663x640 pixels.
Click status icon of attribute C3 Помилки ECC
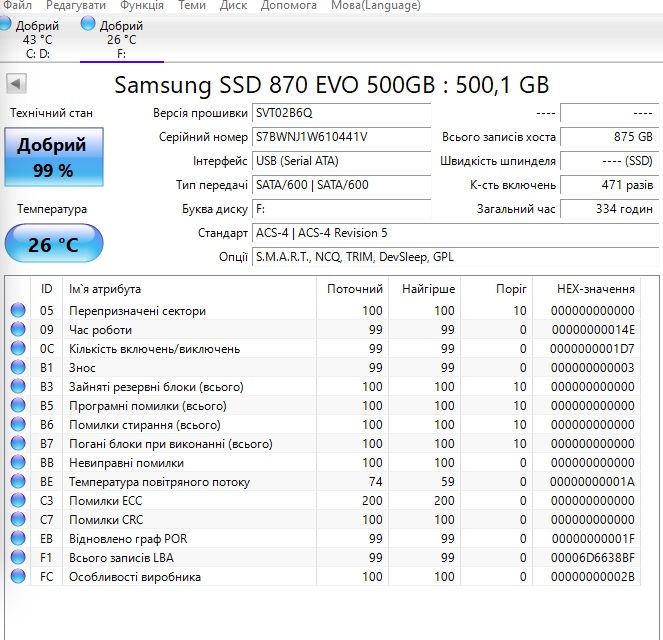click(x=18, y=501)
